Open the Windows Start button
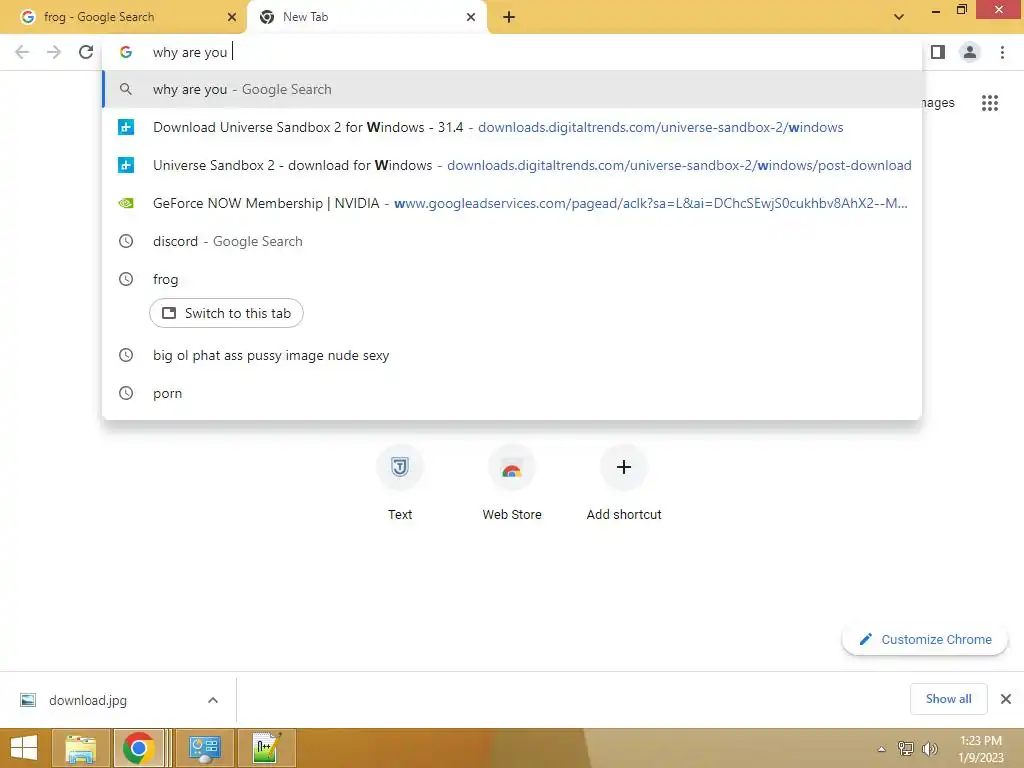 click(24, 748)
